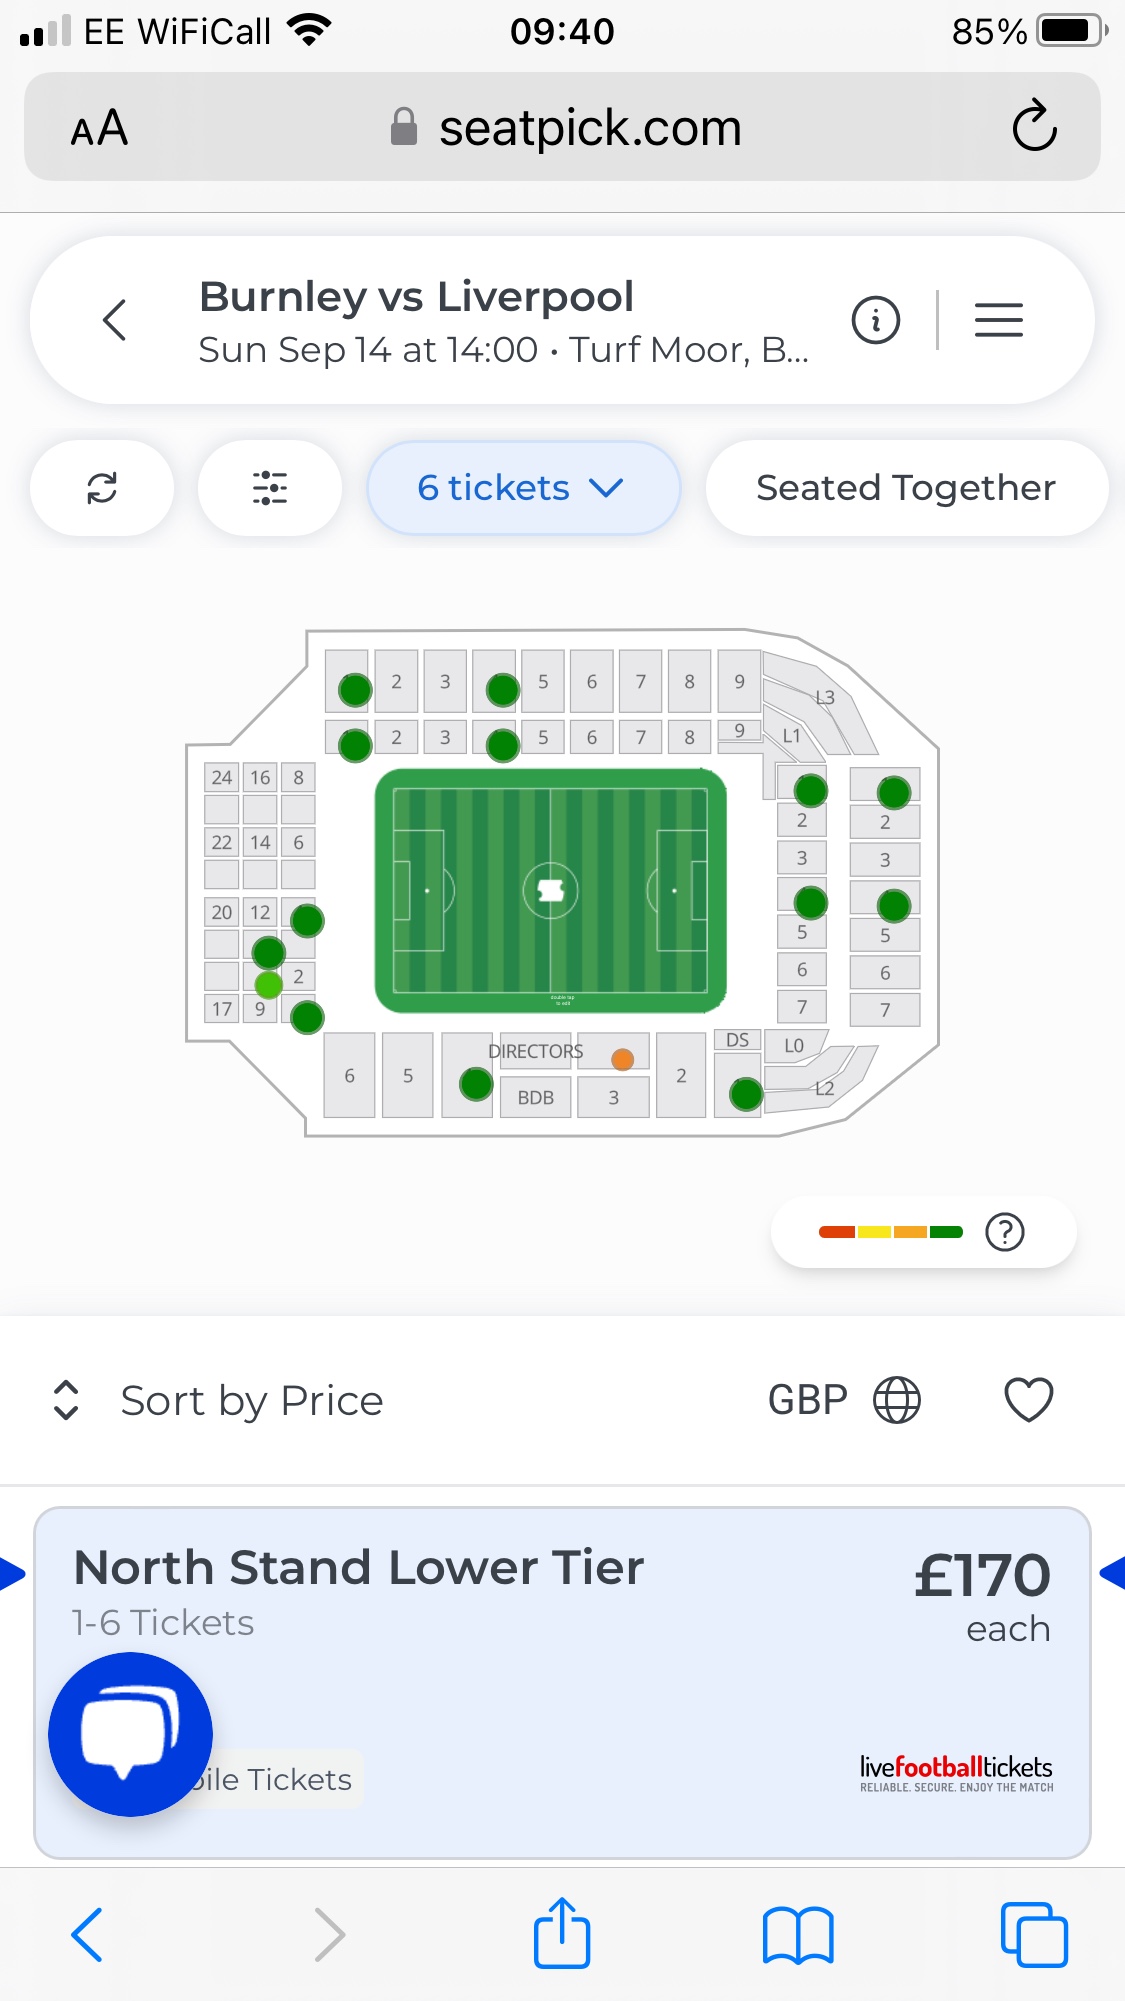Tap the refresh listings icon button
1125x2001 pixels.
point(102,488)
